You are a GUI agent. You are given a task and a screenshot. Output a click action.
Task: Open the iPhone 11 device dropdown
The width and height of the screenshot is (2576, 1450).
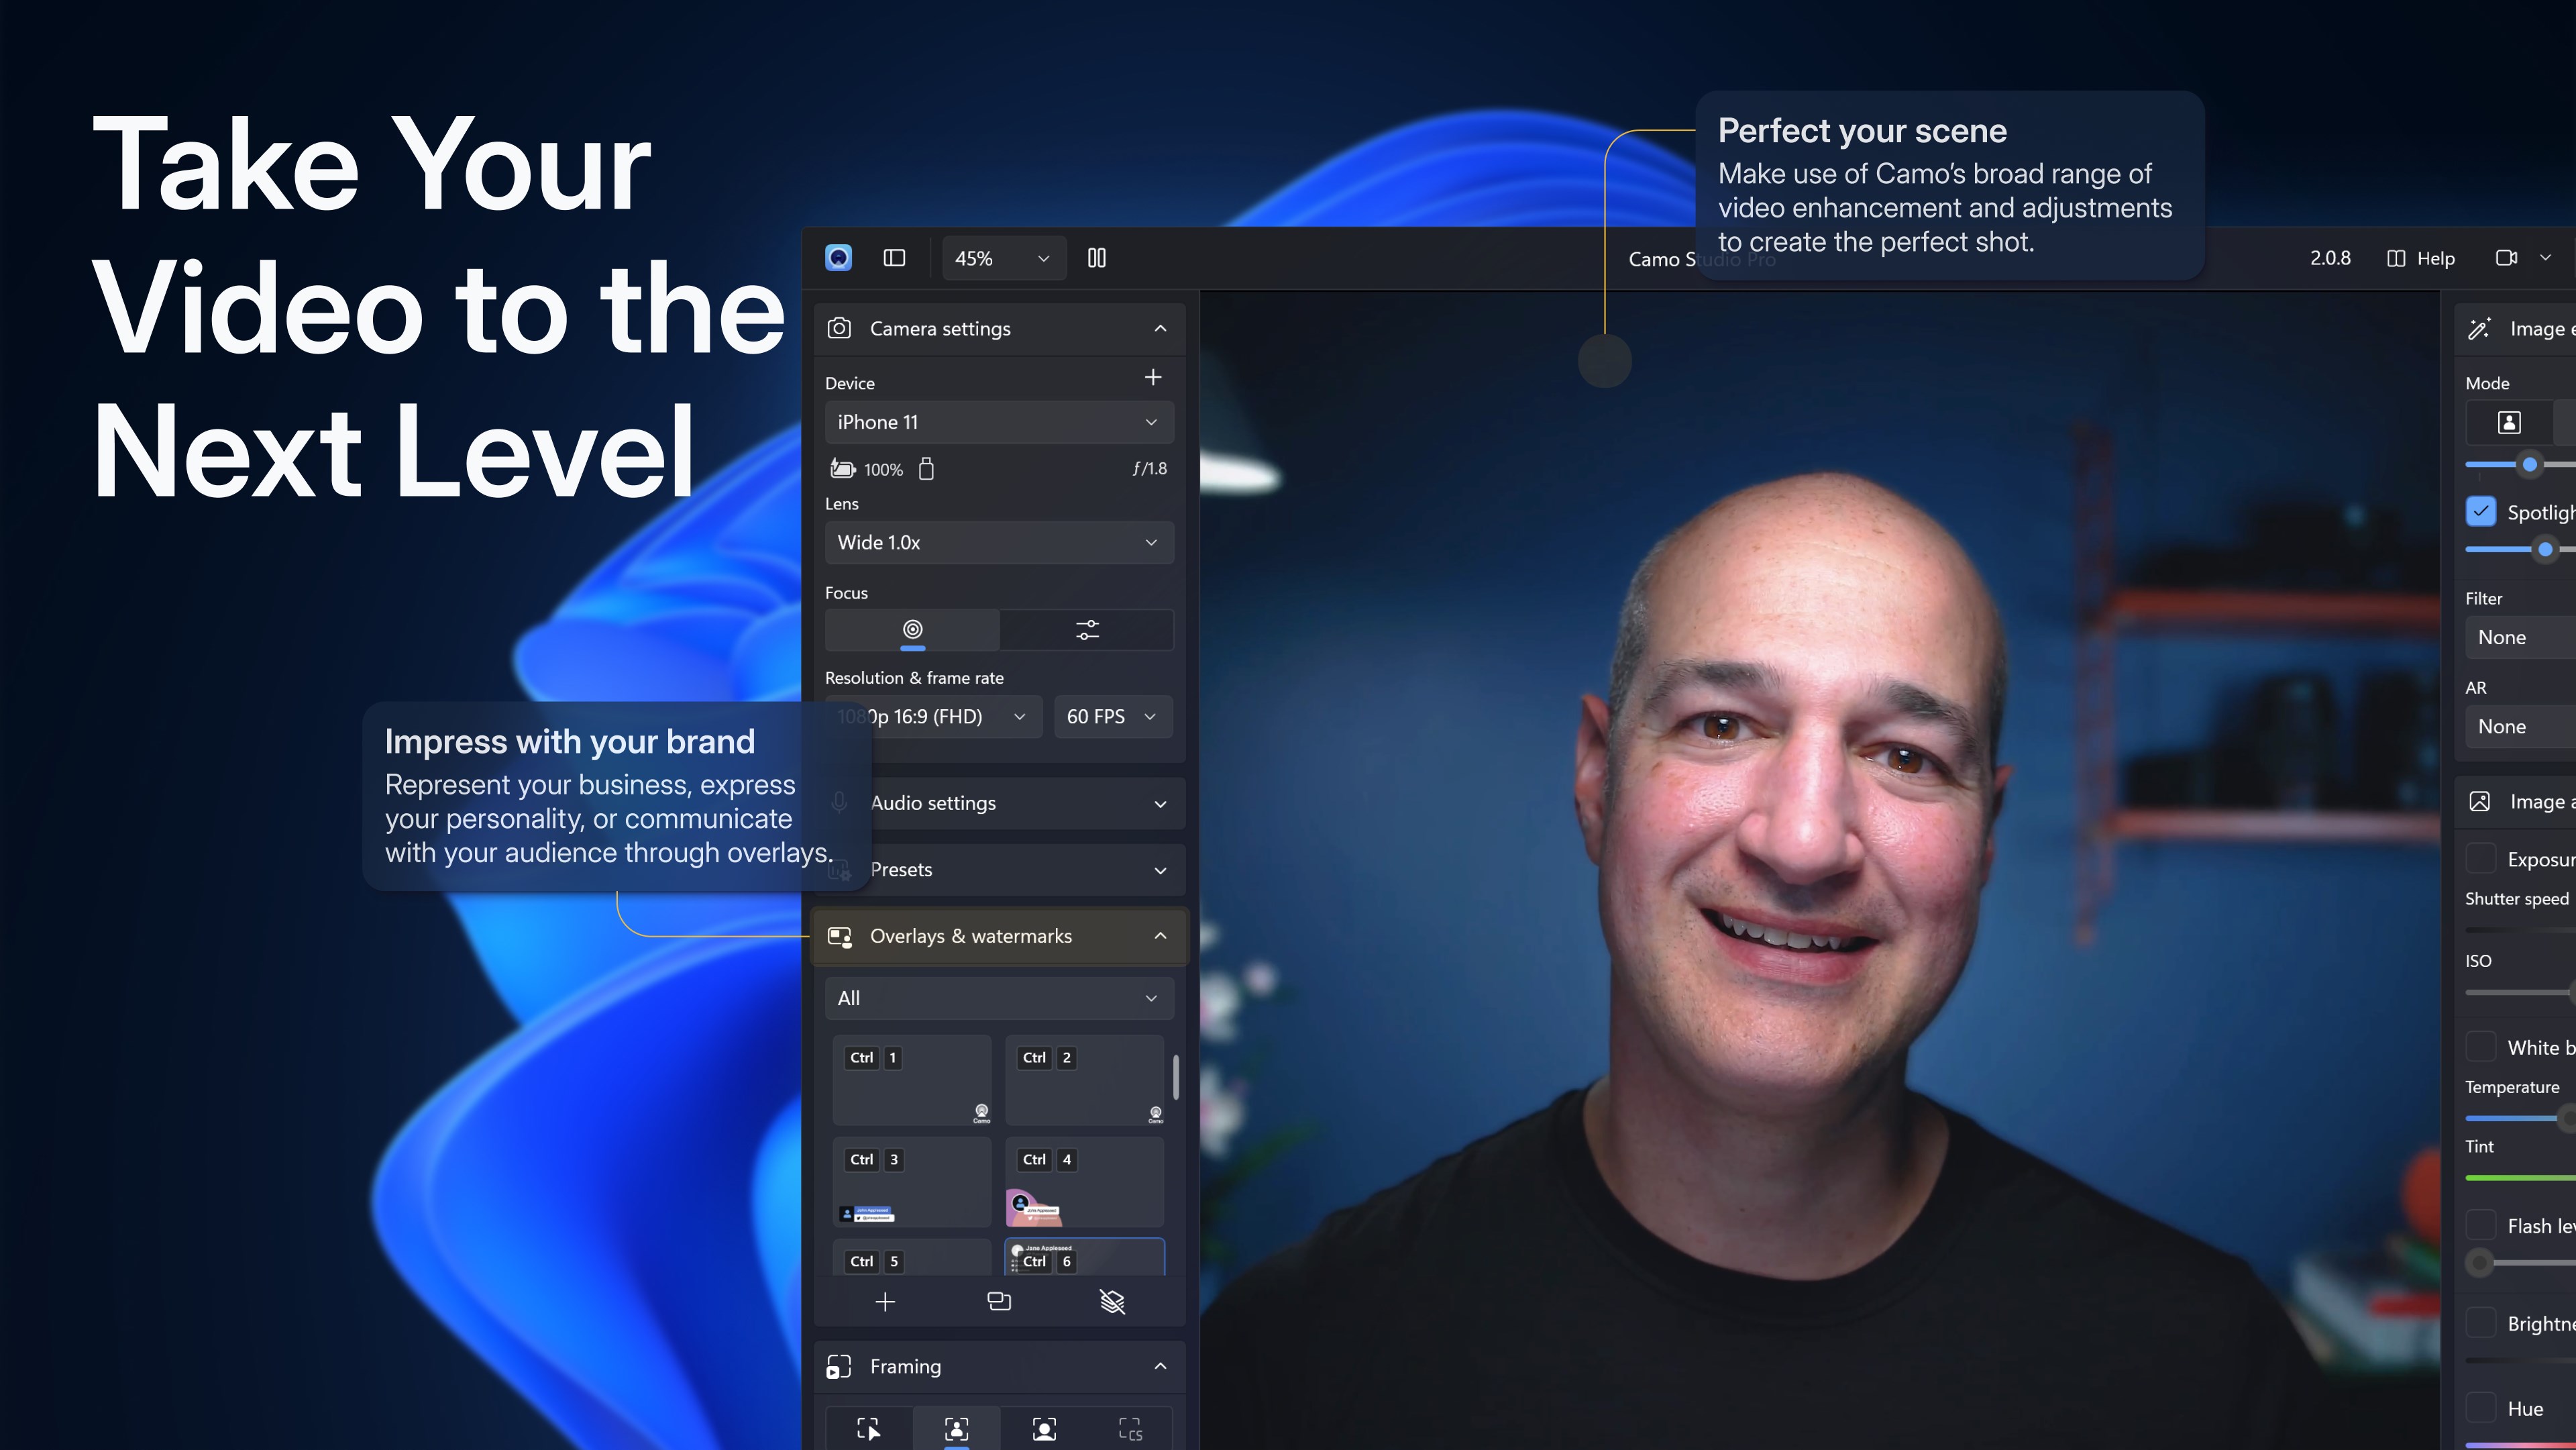tap(998, 422)
